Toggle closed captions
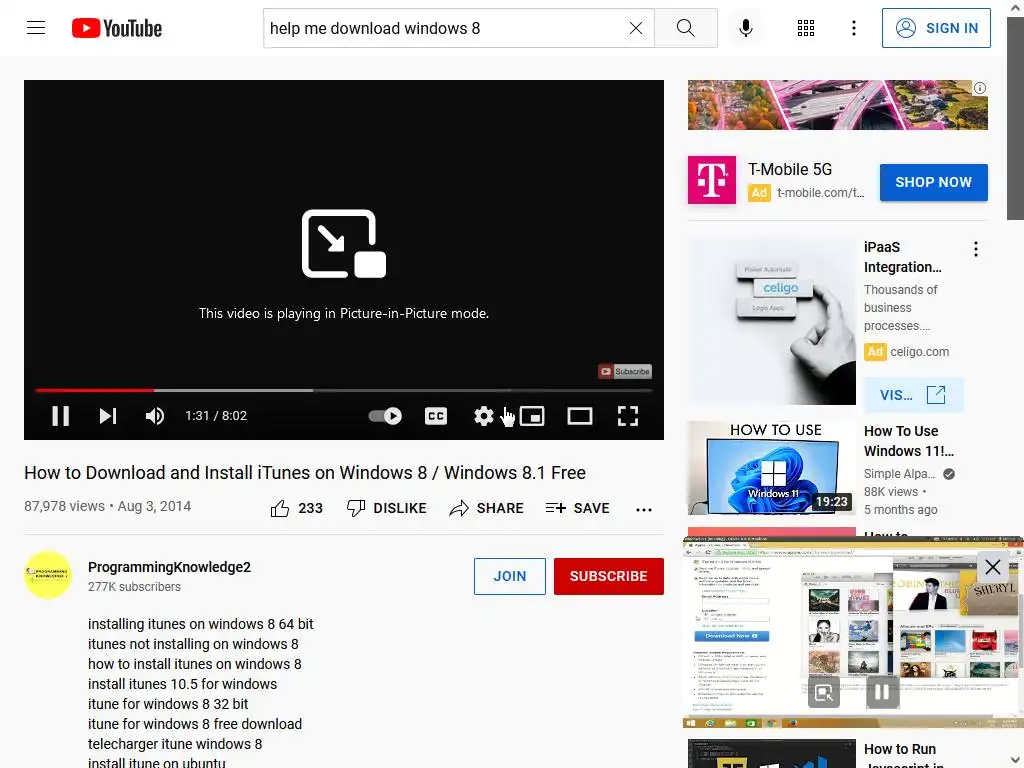This screenshot has height=768, width=1024. [x=436, y=416]
